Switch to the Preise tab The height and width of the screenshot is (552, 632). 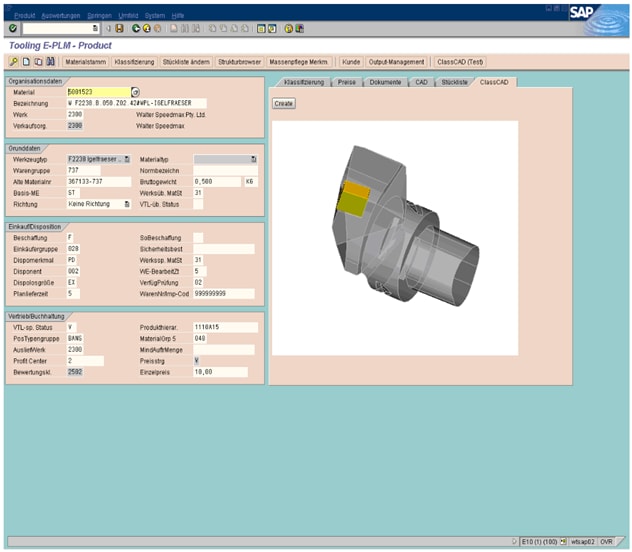click(x=347, y=82)
